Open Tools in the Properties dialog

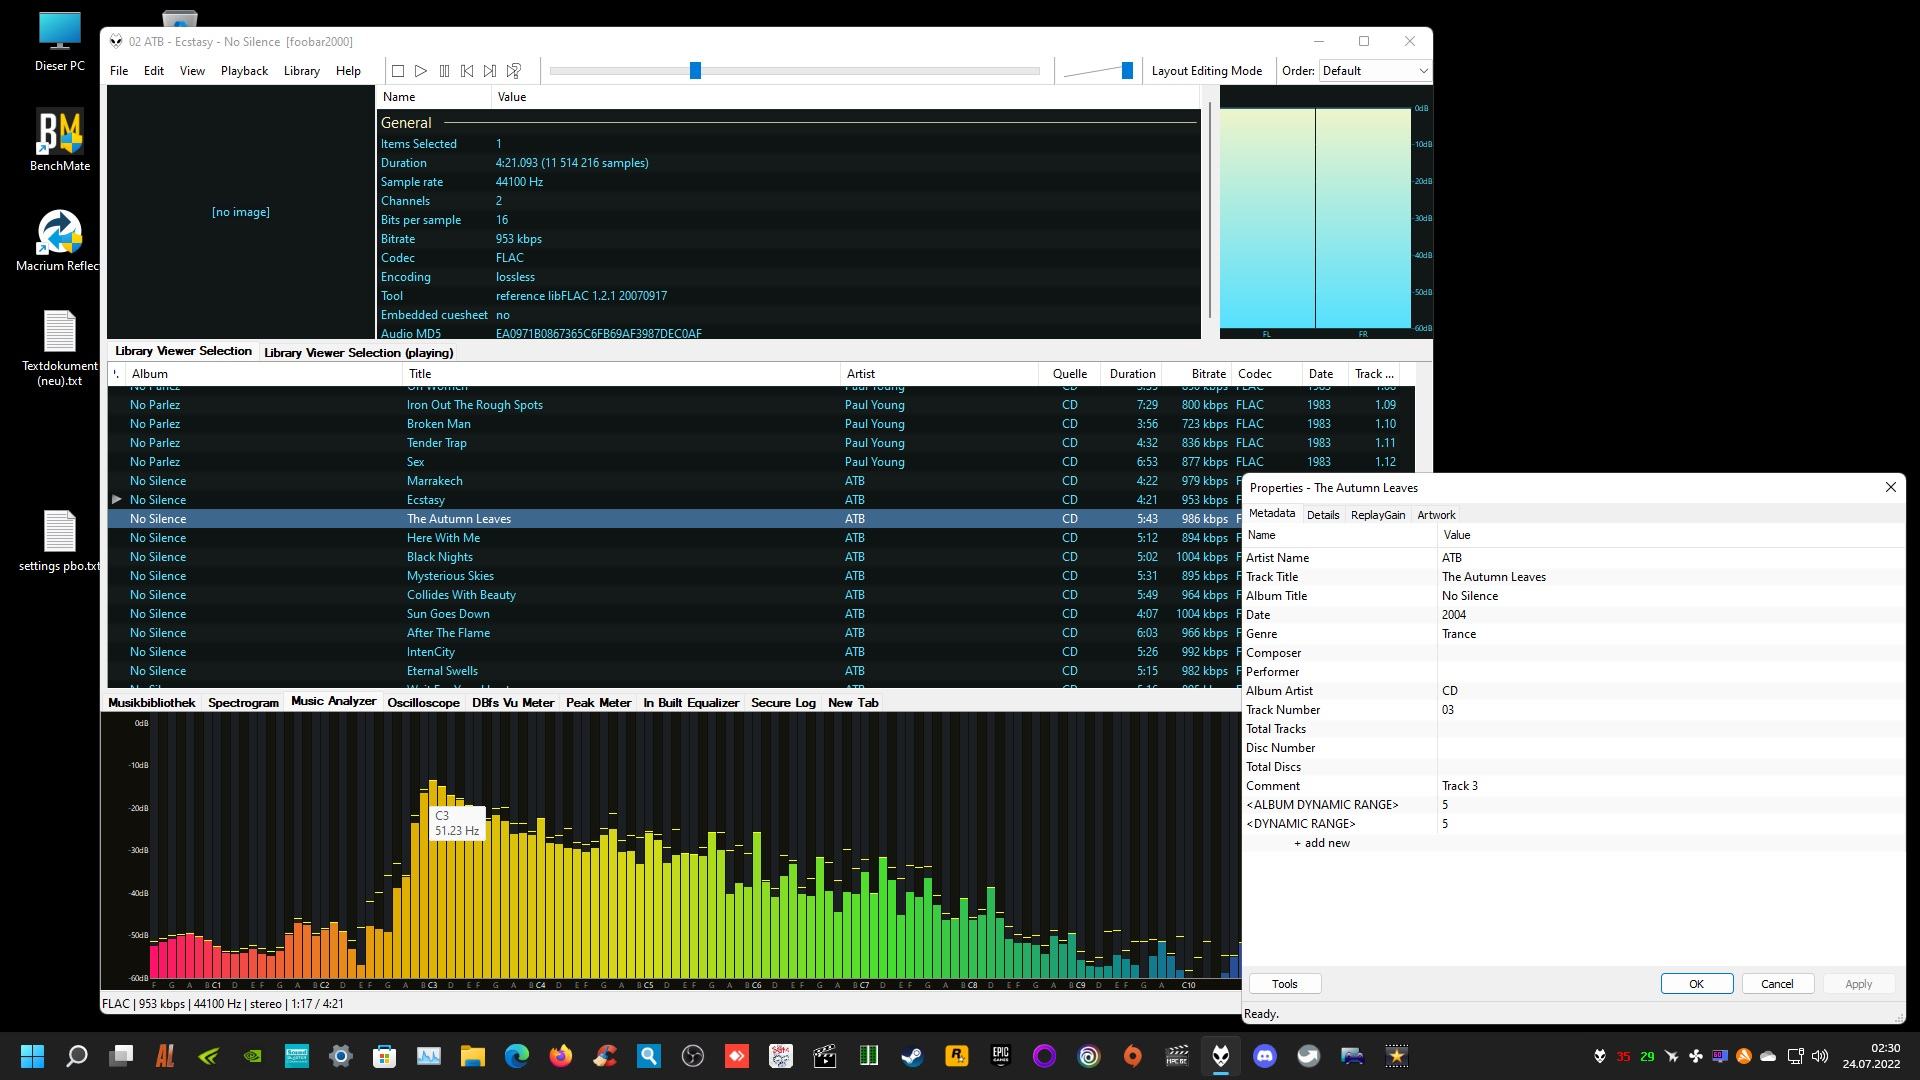(x=1285, y=984)
